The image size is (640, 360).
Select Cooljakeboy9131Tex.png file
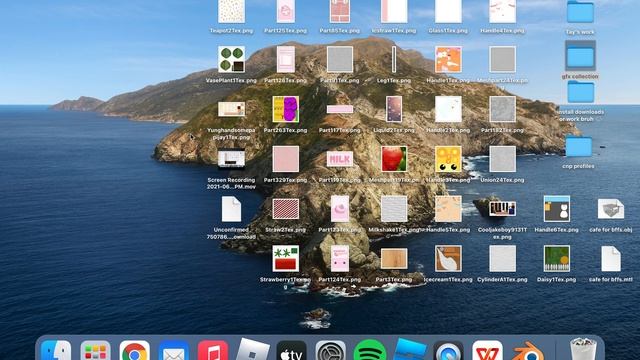502,209
